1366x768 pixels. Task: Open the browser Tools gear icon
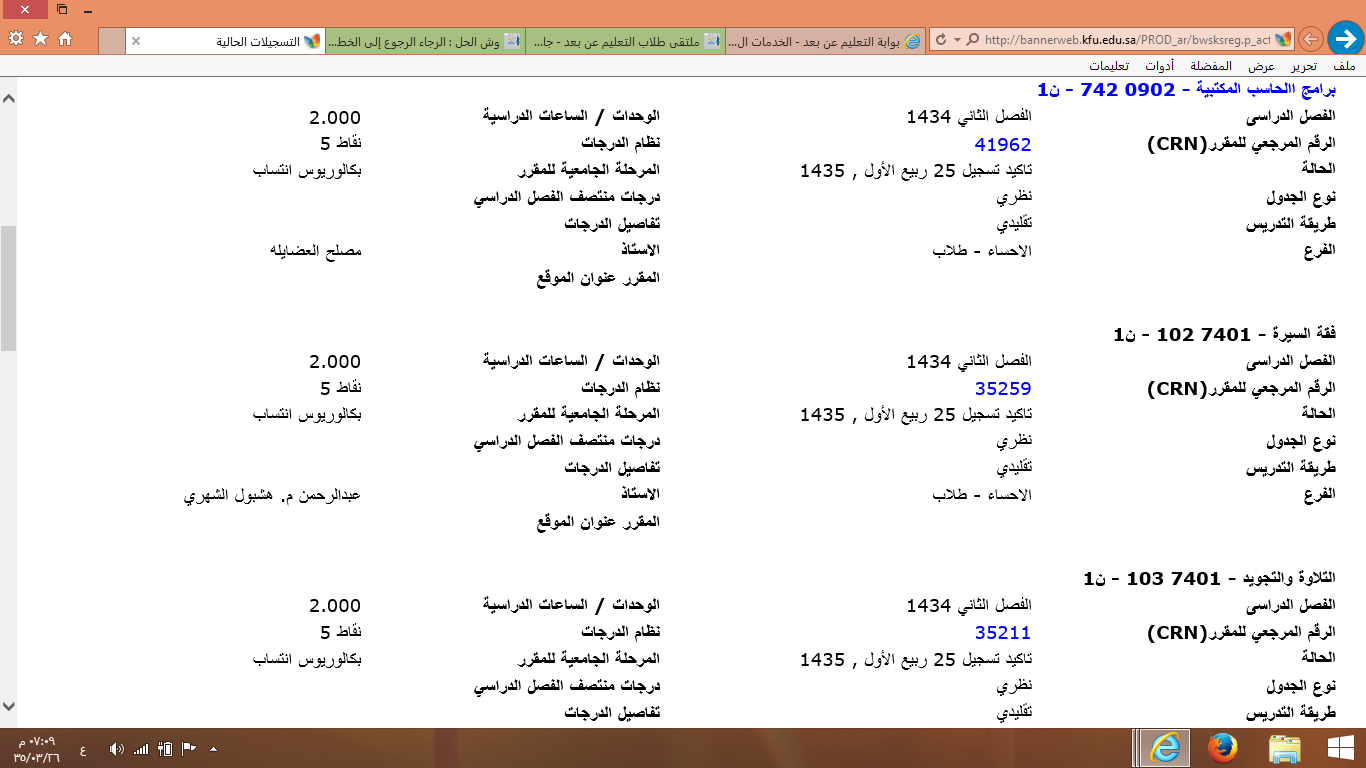coord(15,39)
